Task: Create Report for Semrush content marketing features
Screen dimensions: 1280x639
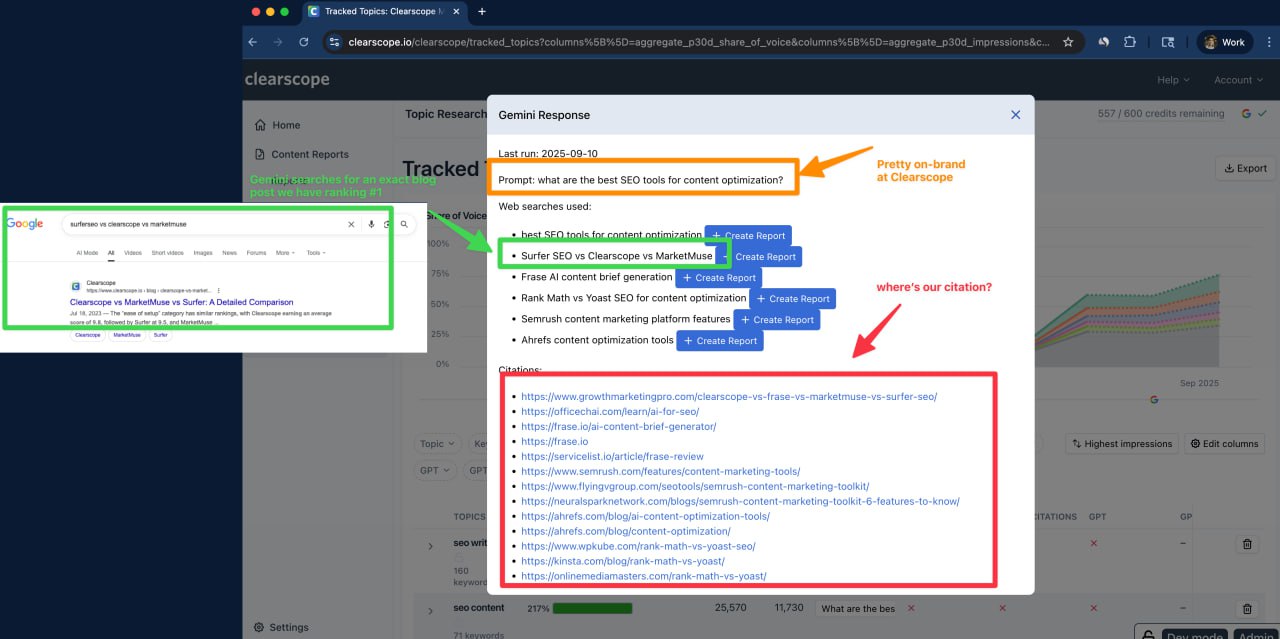Action: coord(777,320)
